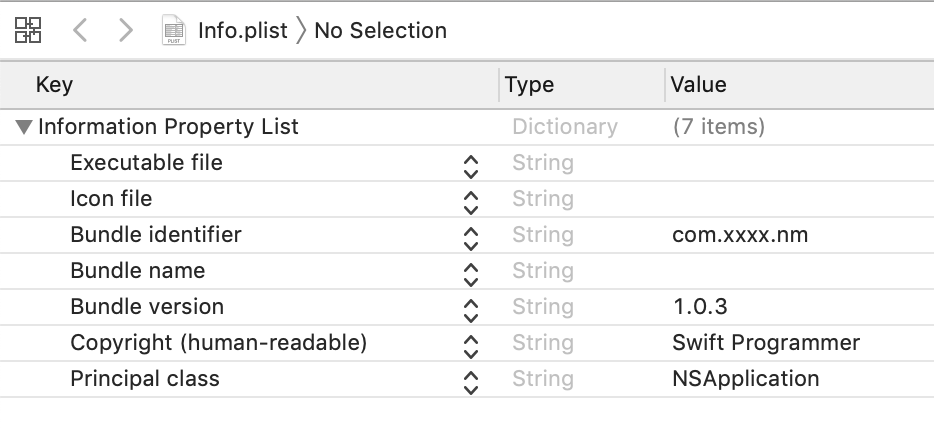This screenshot has height=430, width=934.
Task: Open key stepper for Principal class
Action: (x=471, y=381)
